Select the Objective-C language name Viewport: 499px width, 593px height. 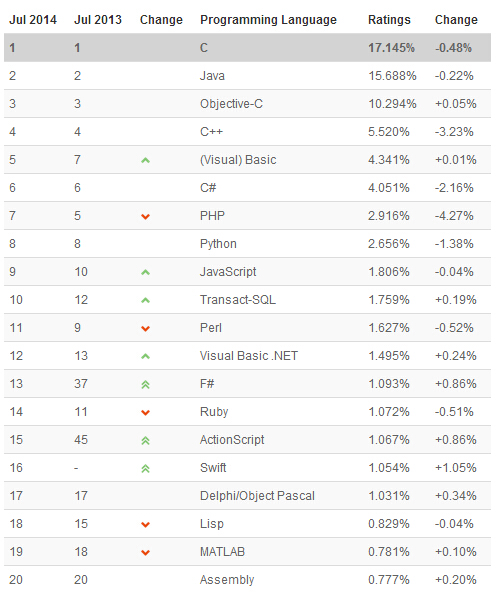coord(231,104)
